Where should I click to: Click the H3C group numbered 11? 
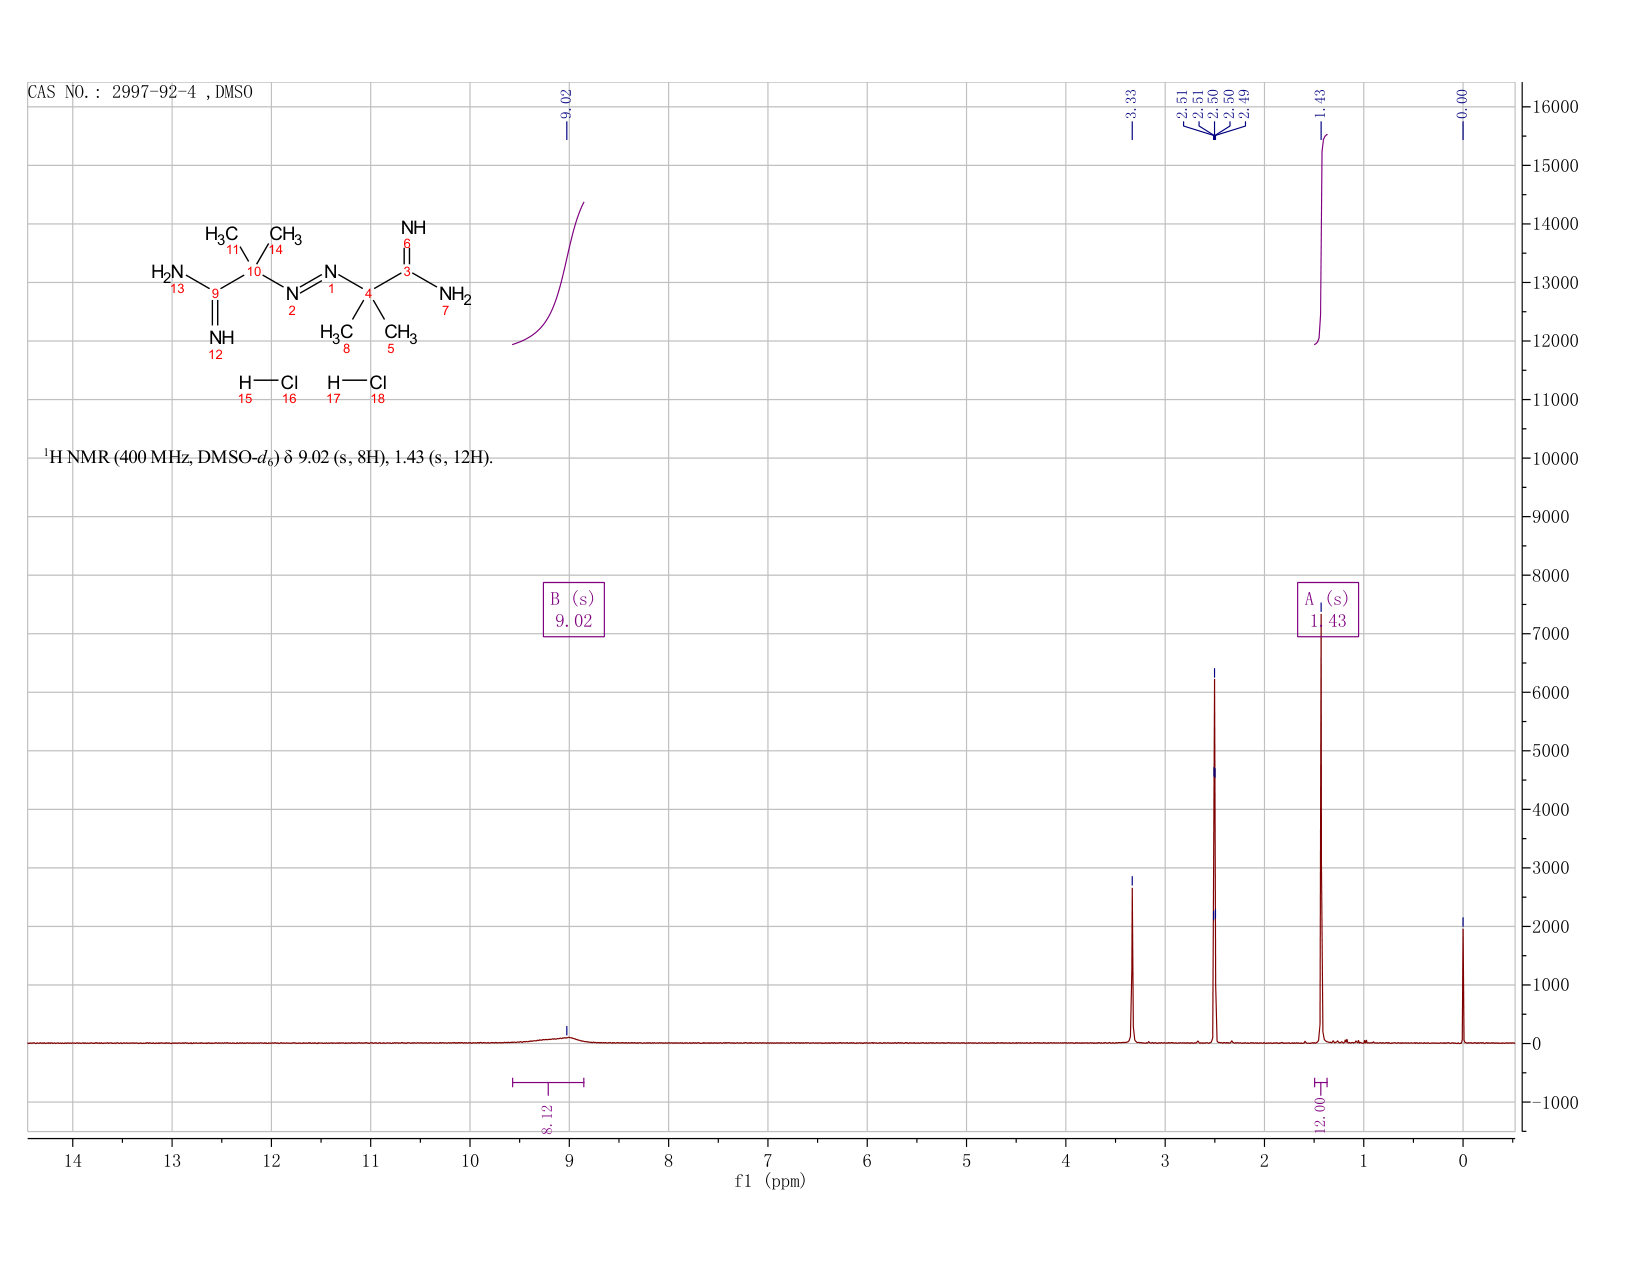coord(221,235)
